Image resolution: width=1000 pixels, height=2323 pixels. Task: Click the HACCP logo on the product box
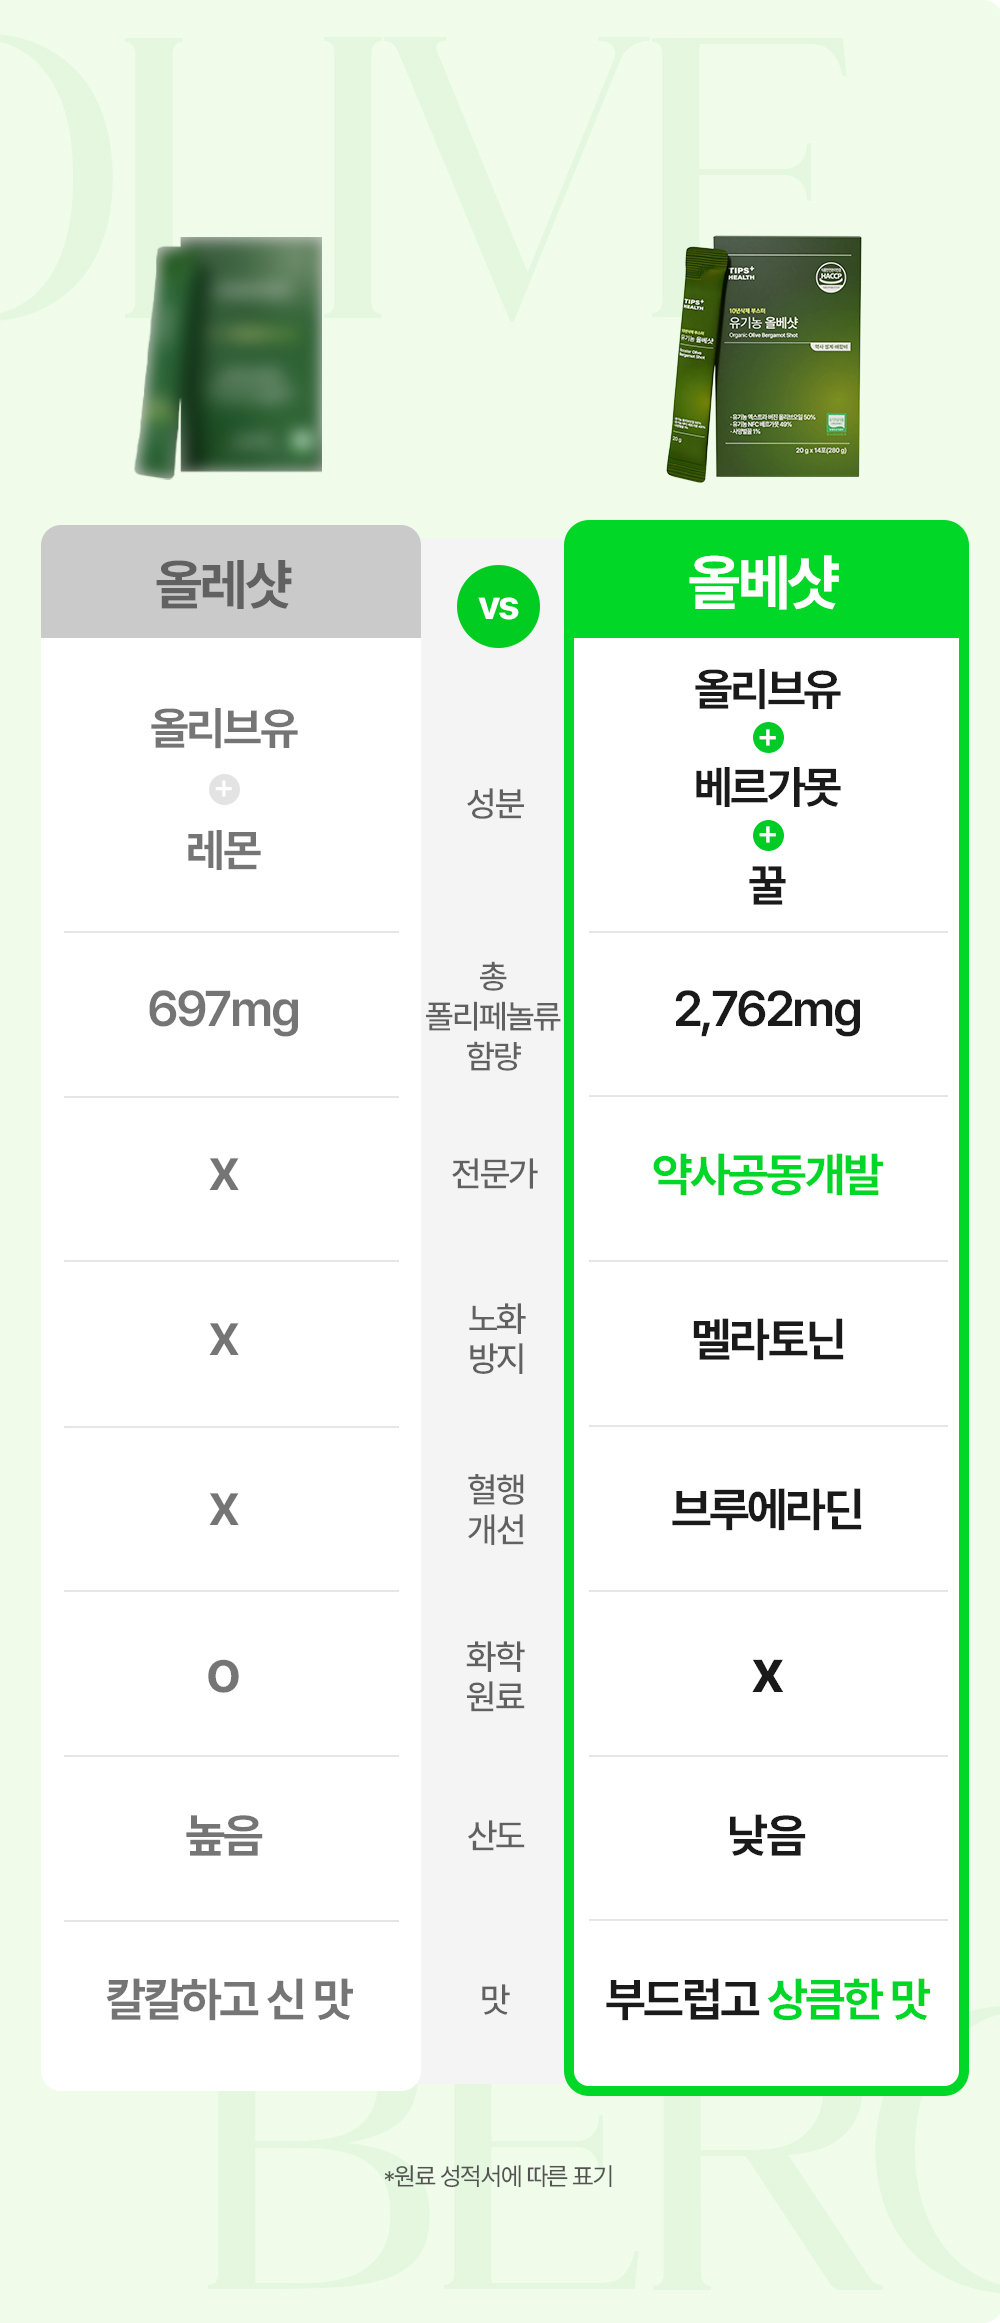[831, 277]
